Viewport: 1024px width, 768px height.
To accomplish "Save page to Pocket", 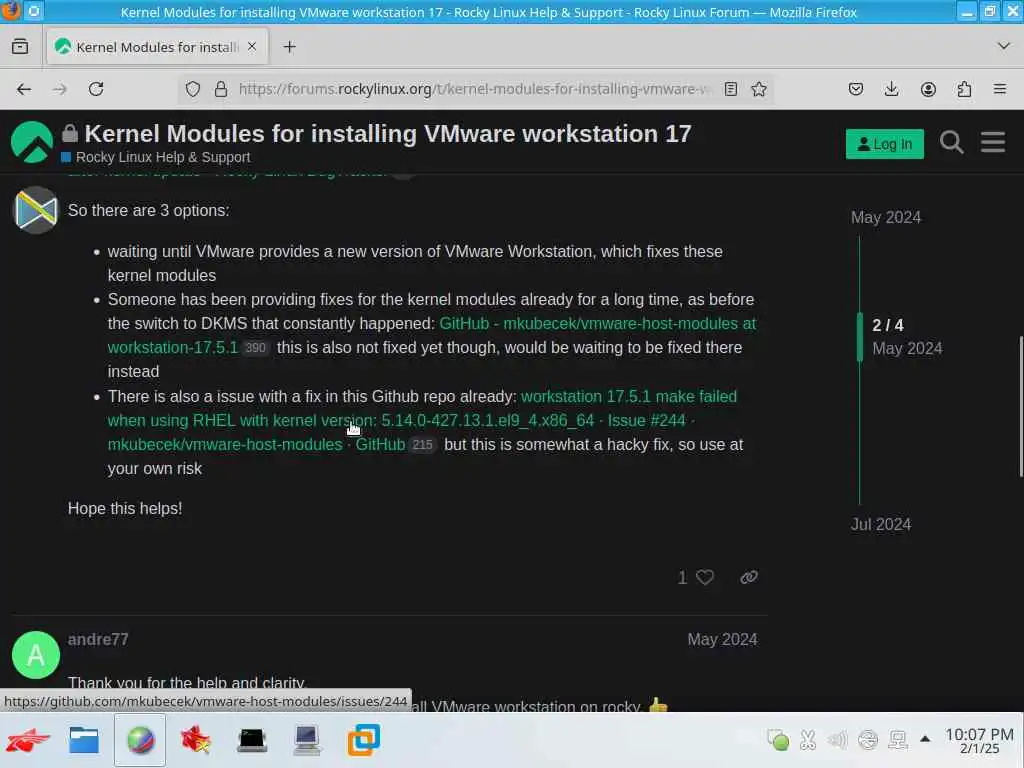I will 856,89.
